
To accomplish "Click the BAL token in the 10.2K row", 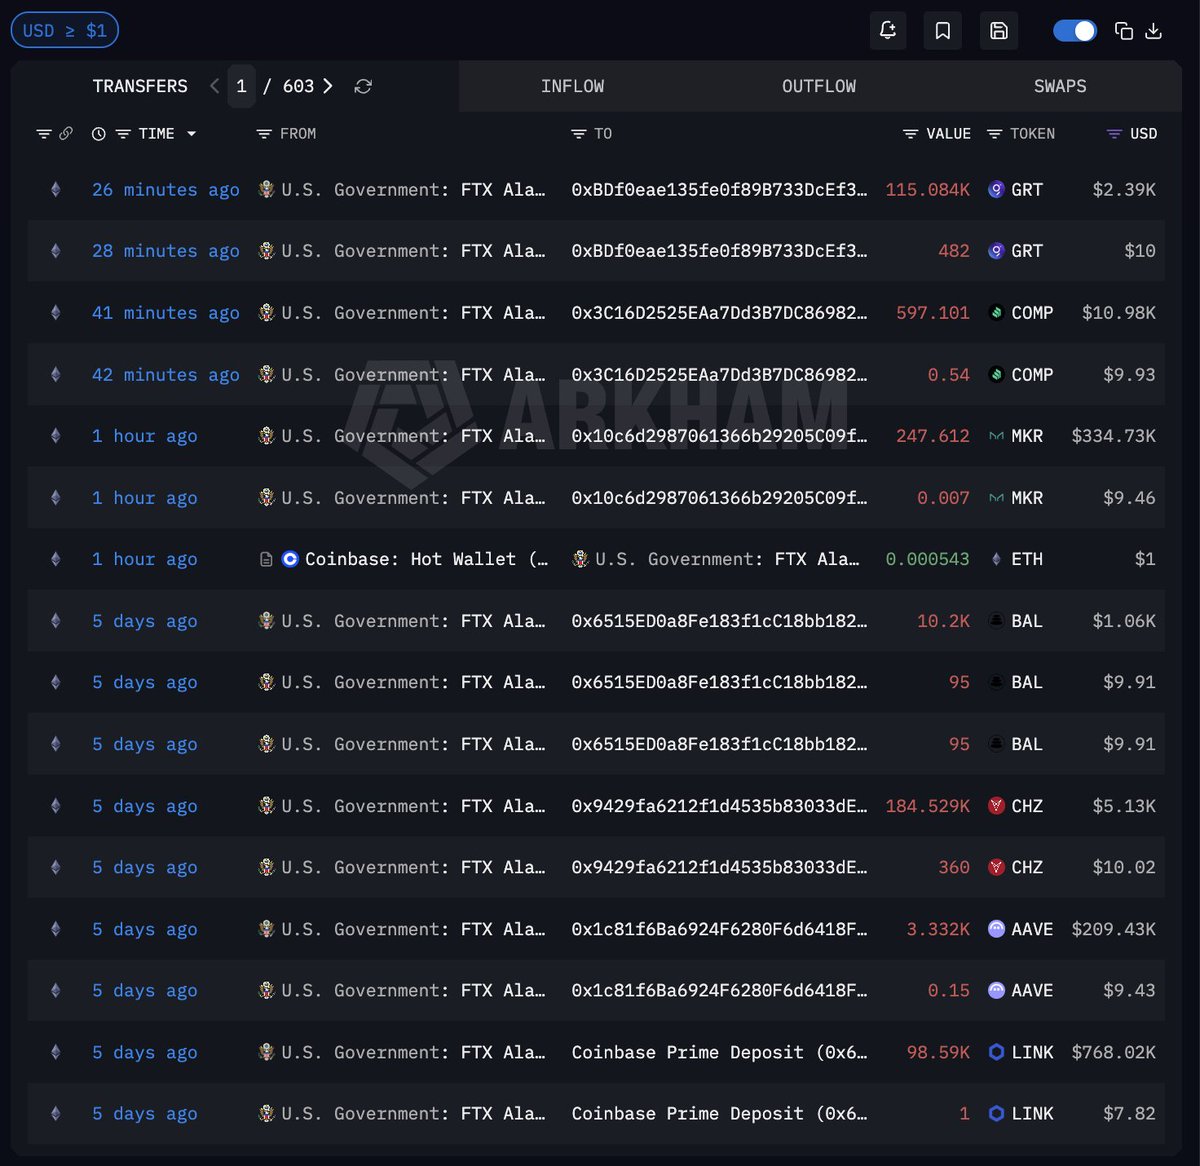I will pos(1016,621).
